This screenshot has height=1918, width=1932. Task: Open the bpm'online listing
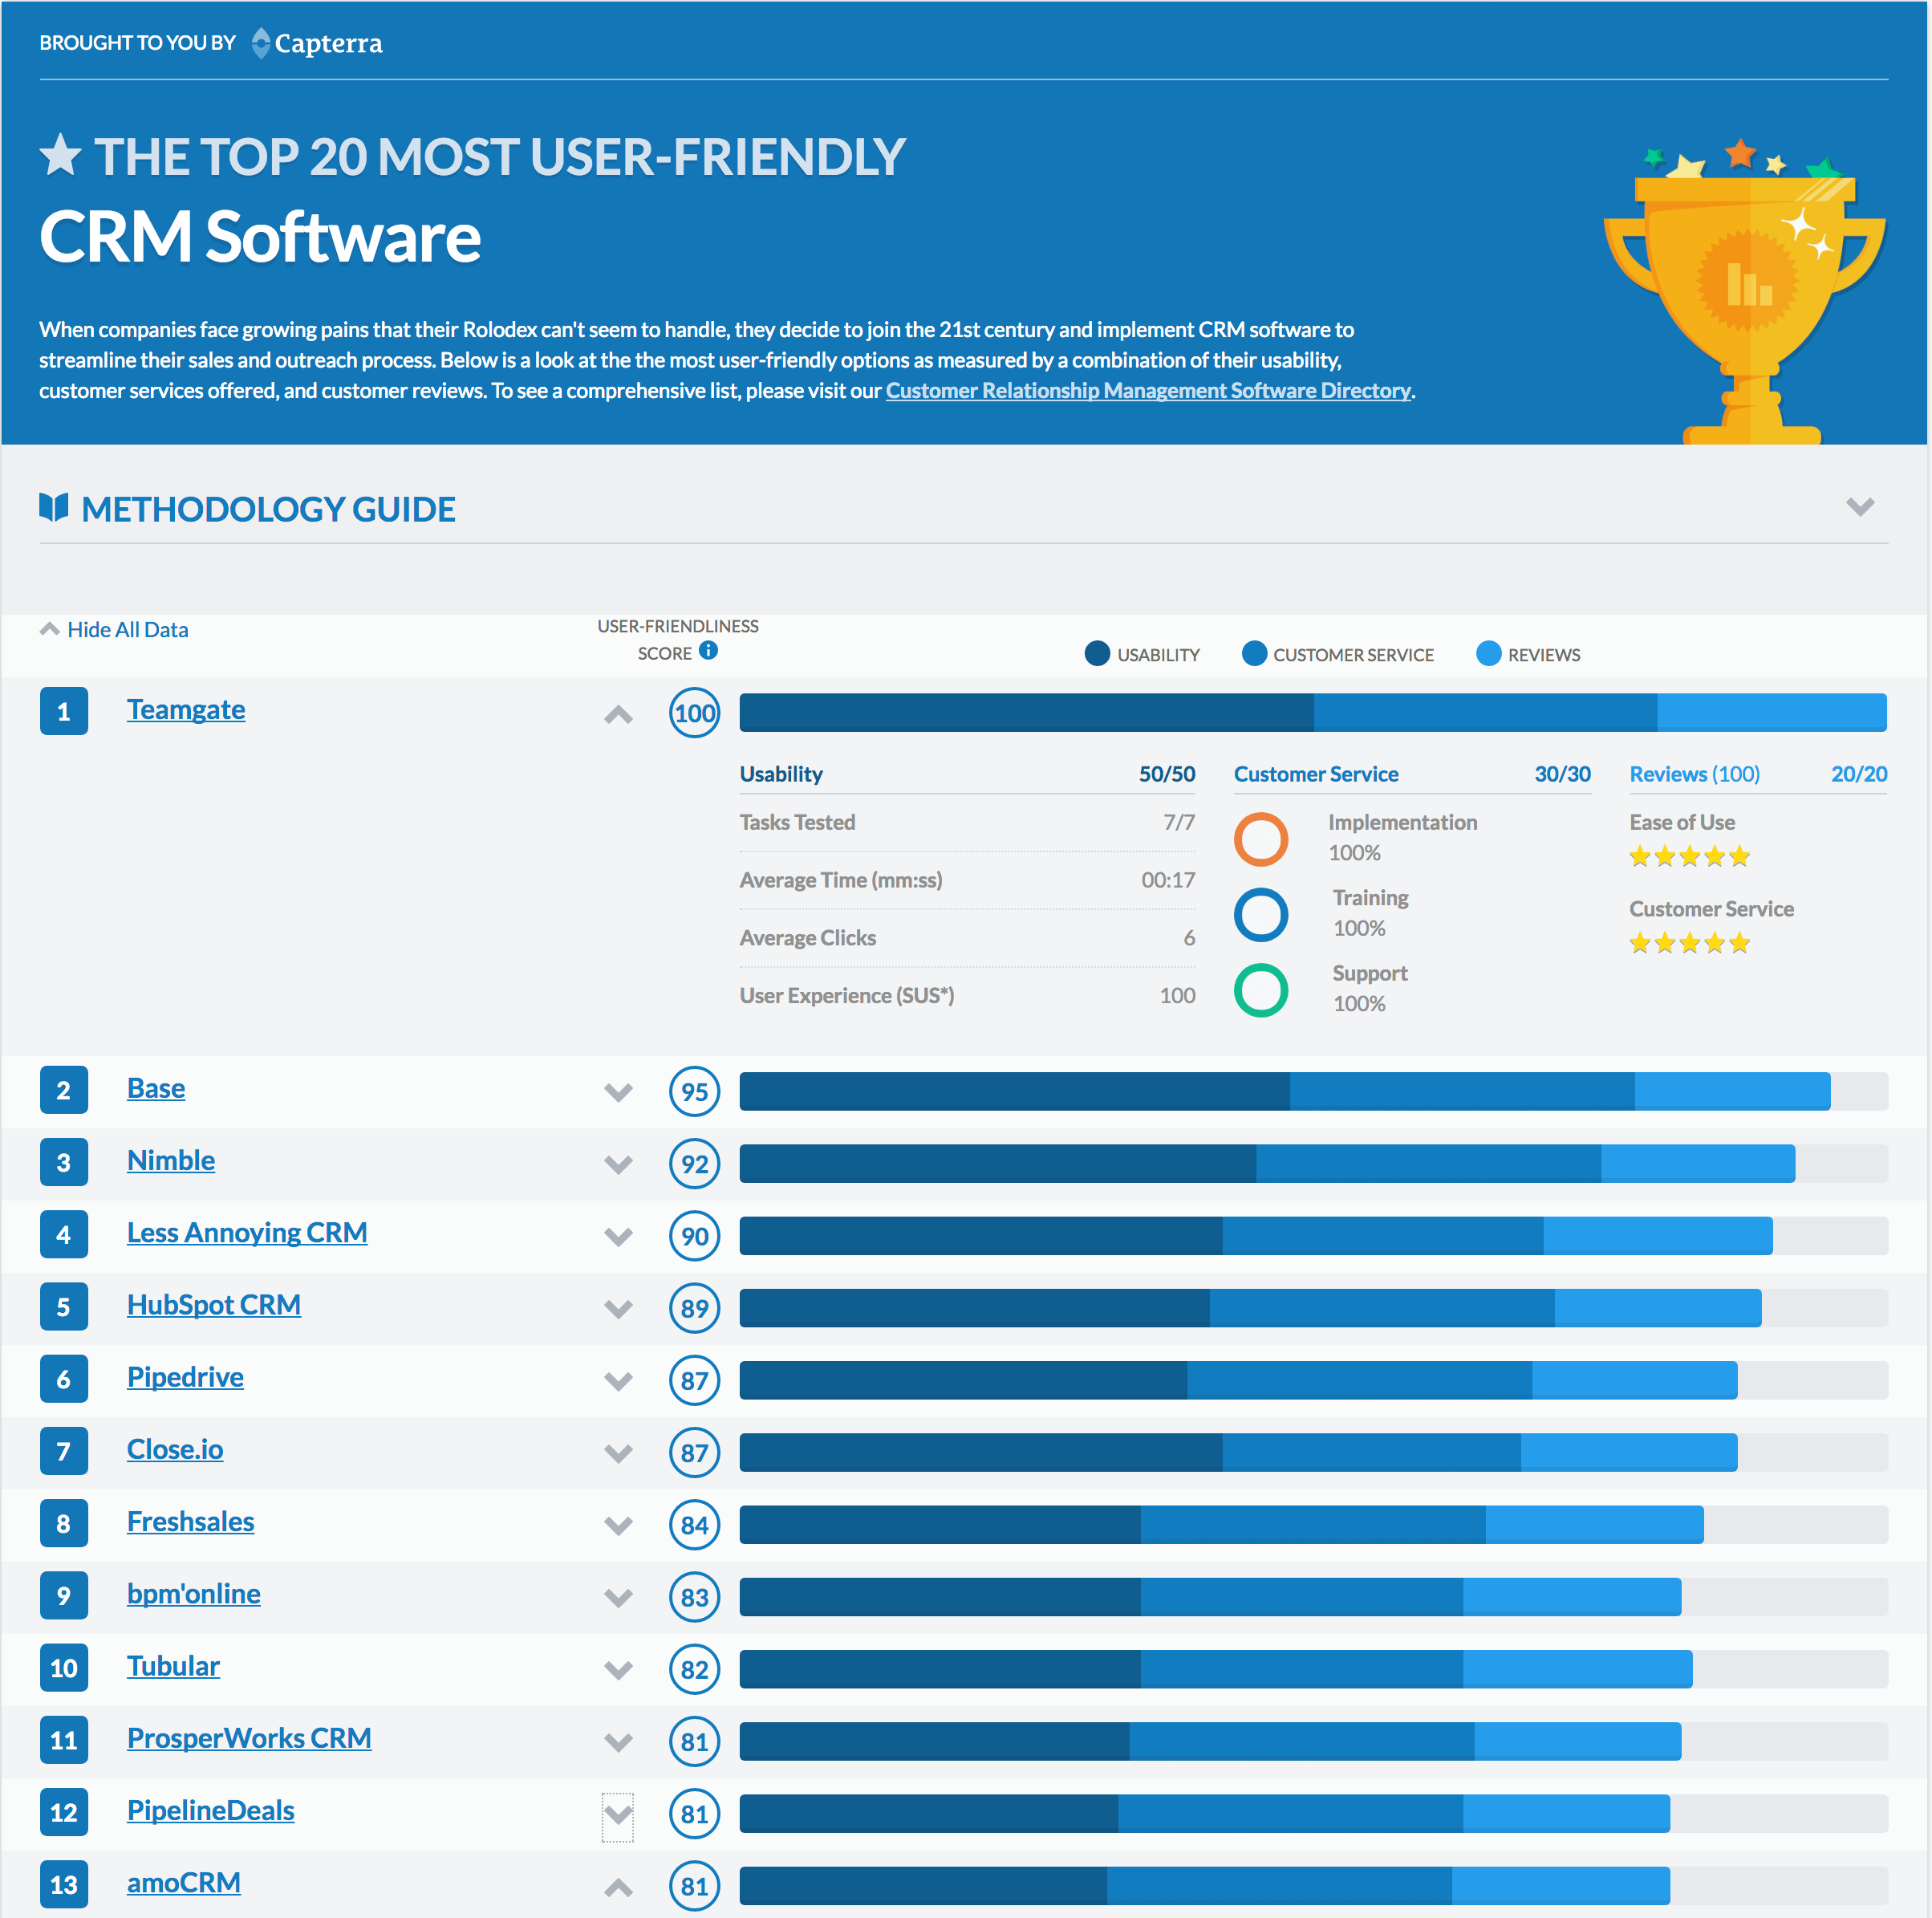[193, 1593]
